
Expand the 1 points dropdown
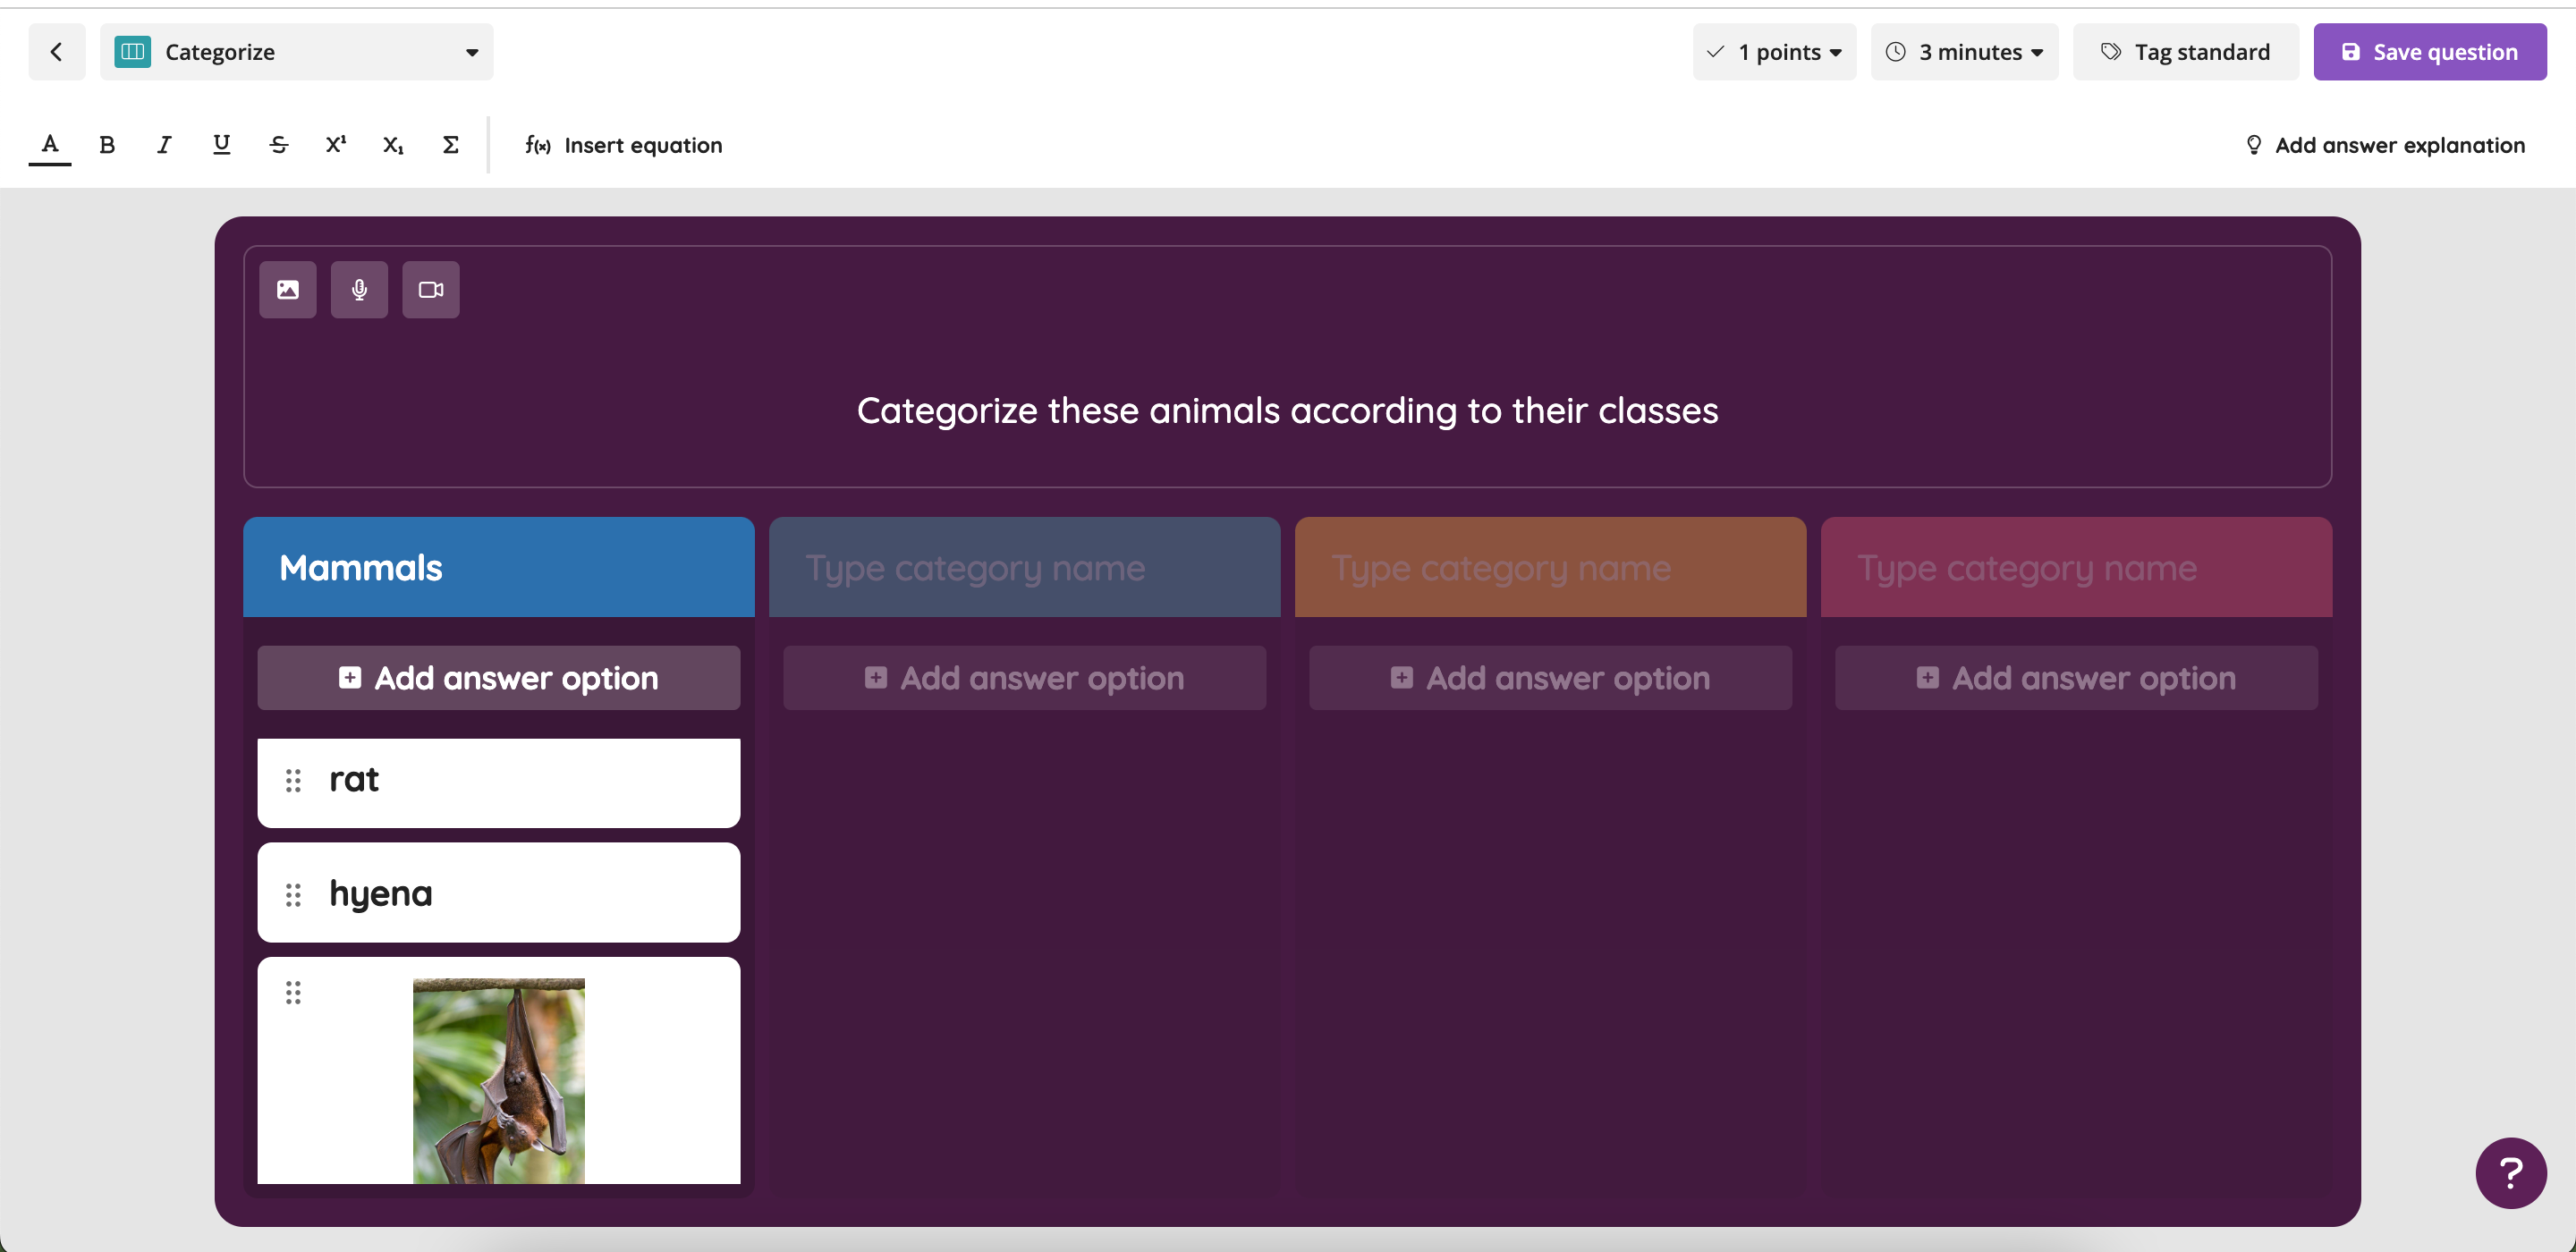[1774, 52]
